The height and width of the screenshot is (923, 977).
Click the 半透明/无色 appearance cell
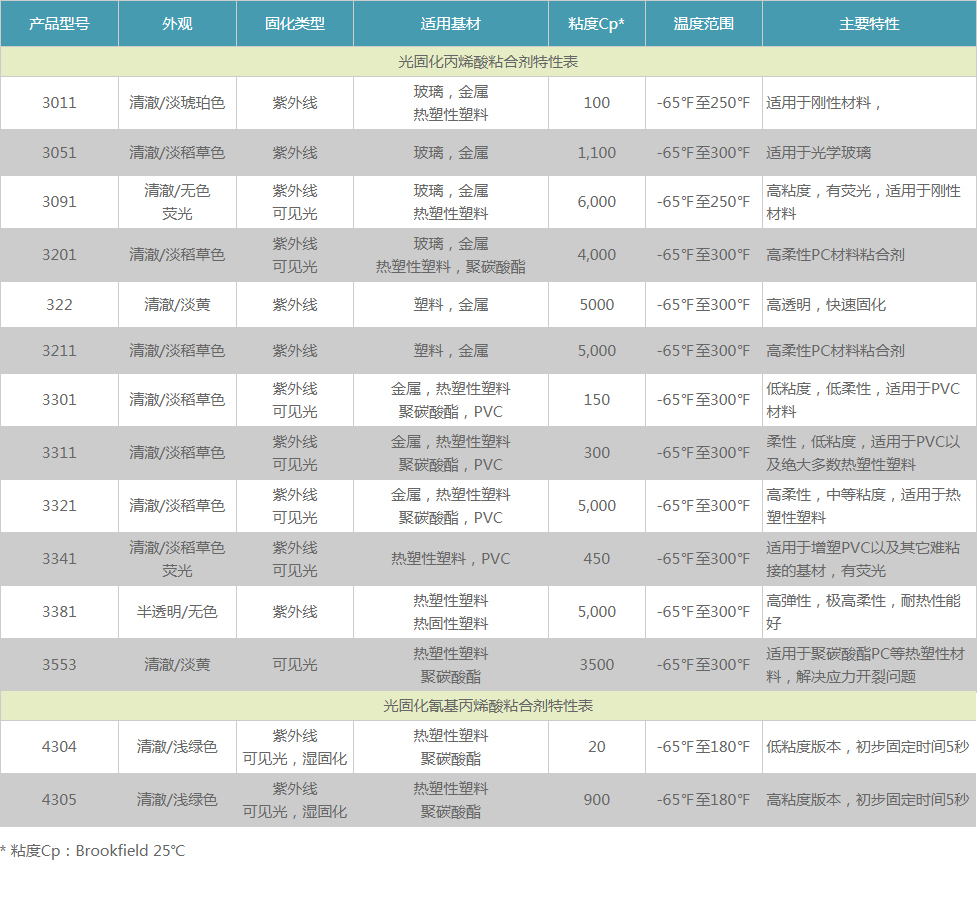(177, 612)
